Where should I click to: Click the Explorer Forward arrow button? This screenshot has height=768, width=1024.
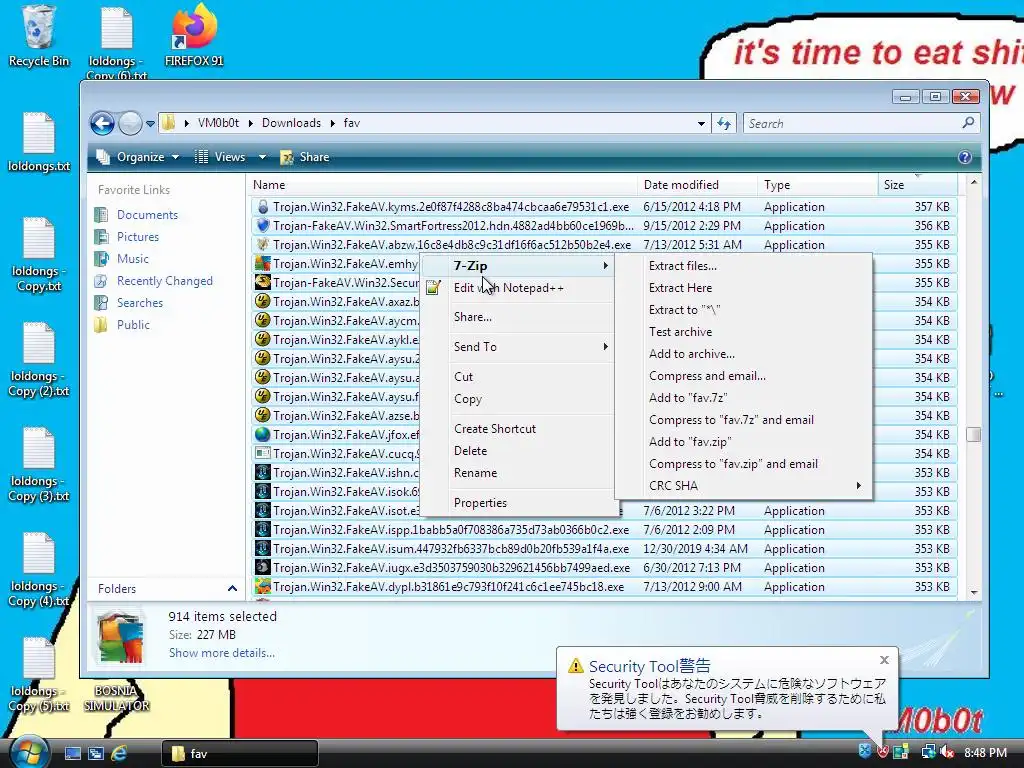(x=130, y=123)
